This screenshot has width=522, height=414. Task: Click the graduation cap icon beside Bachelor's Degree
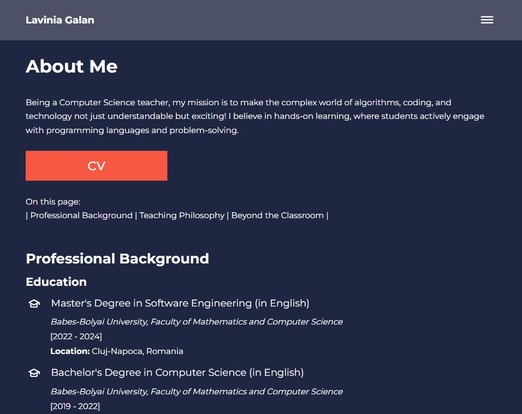(34, 373)
